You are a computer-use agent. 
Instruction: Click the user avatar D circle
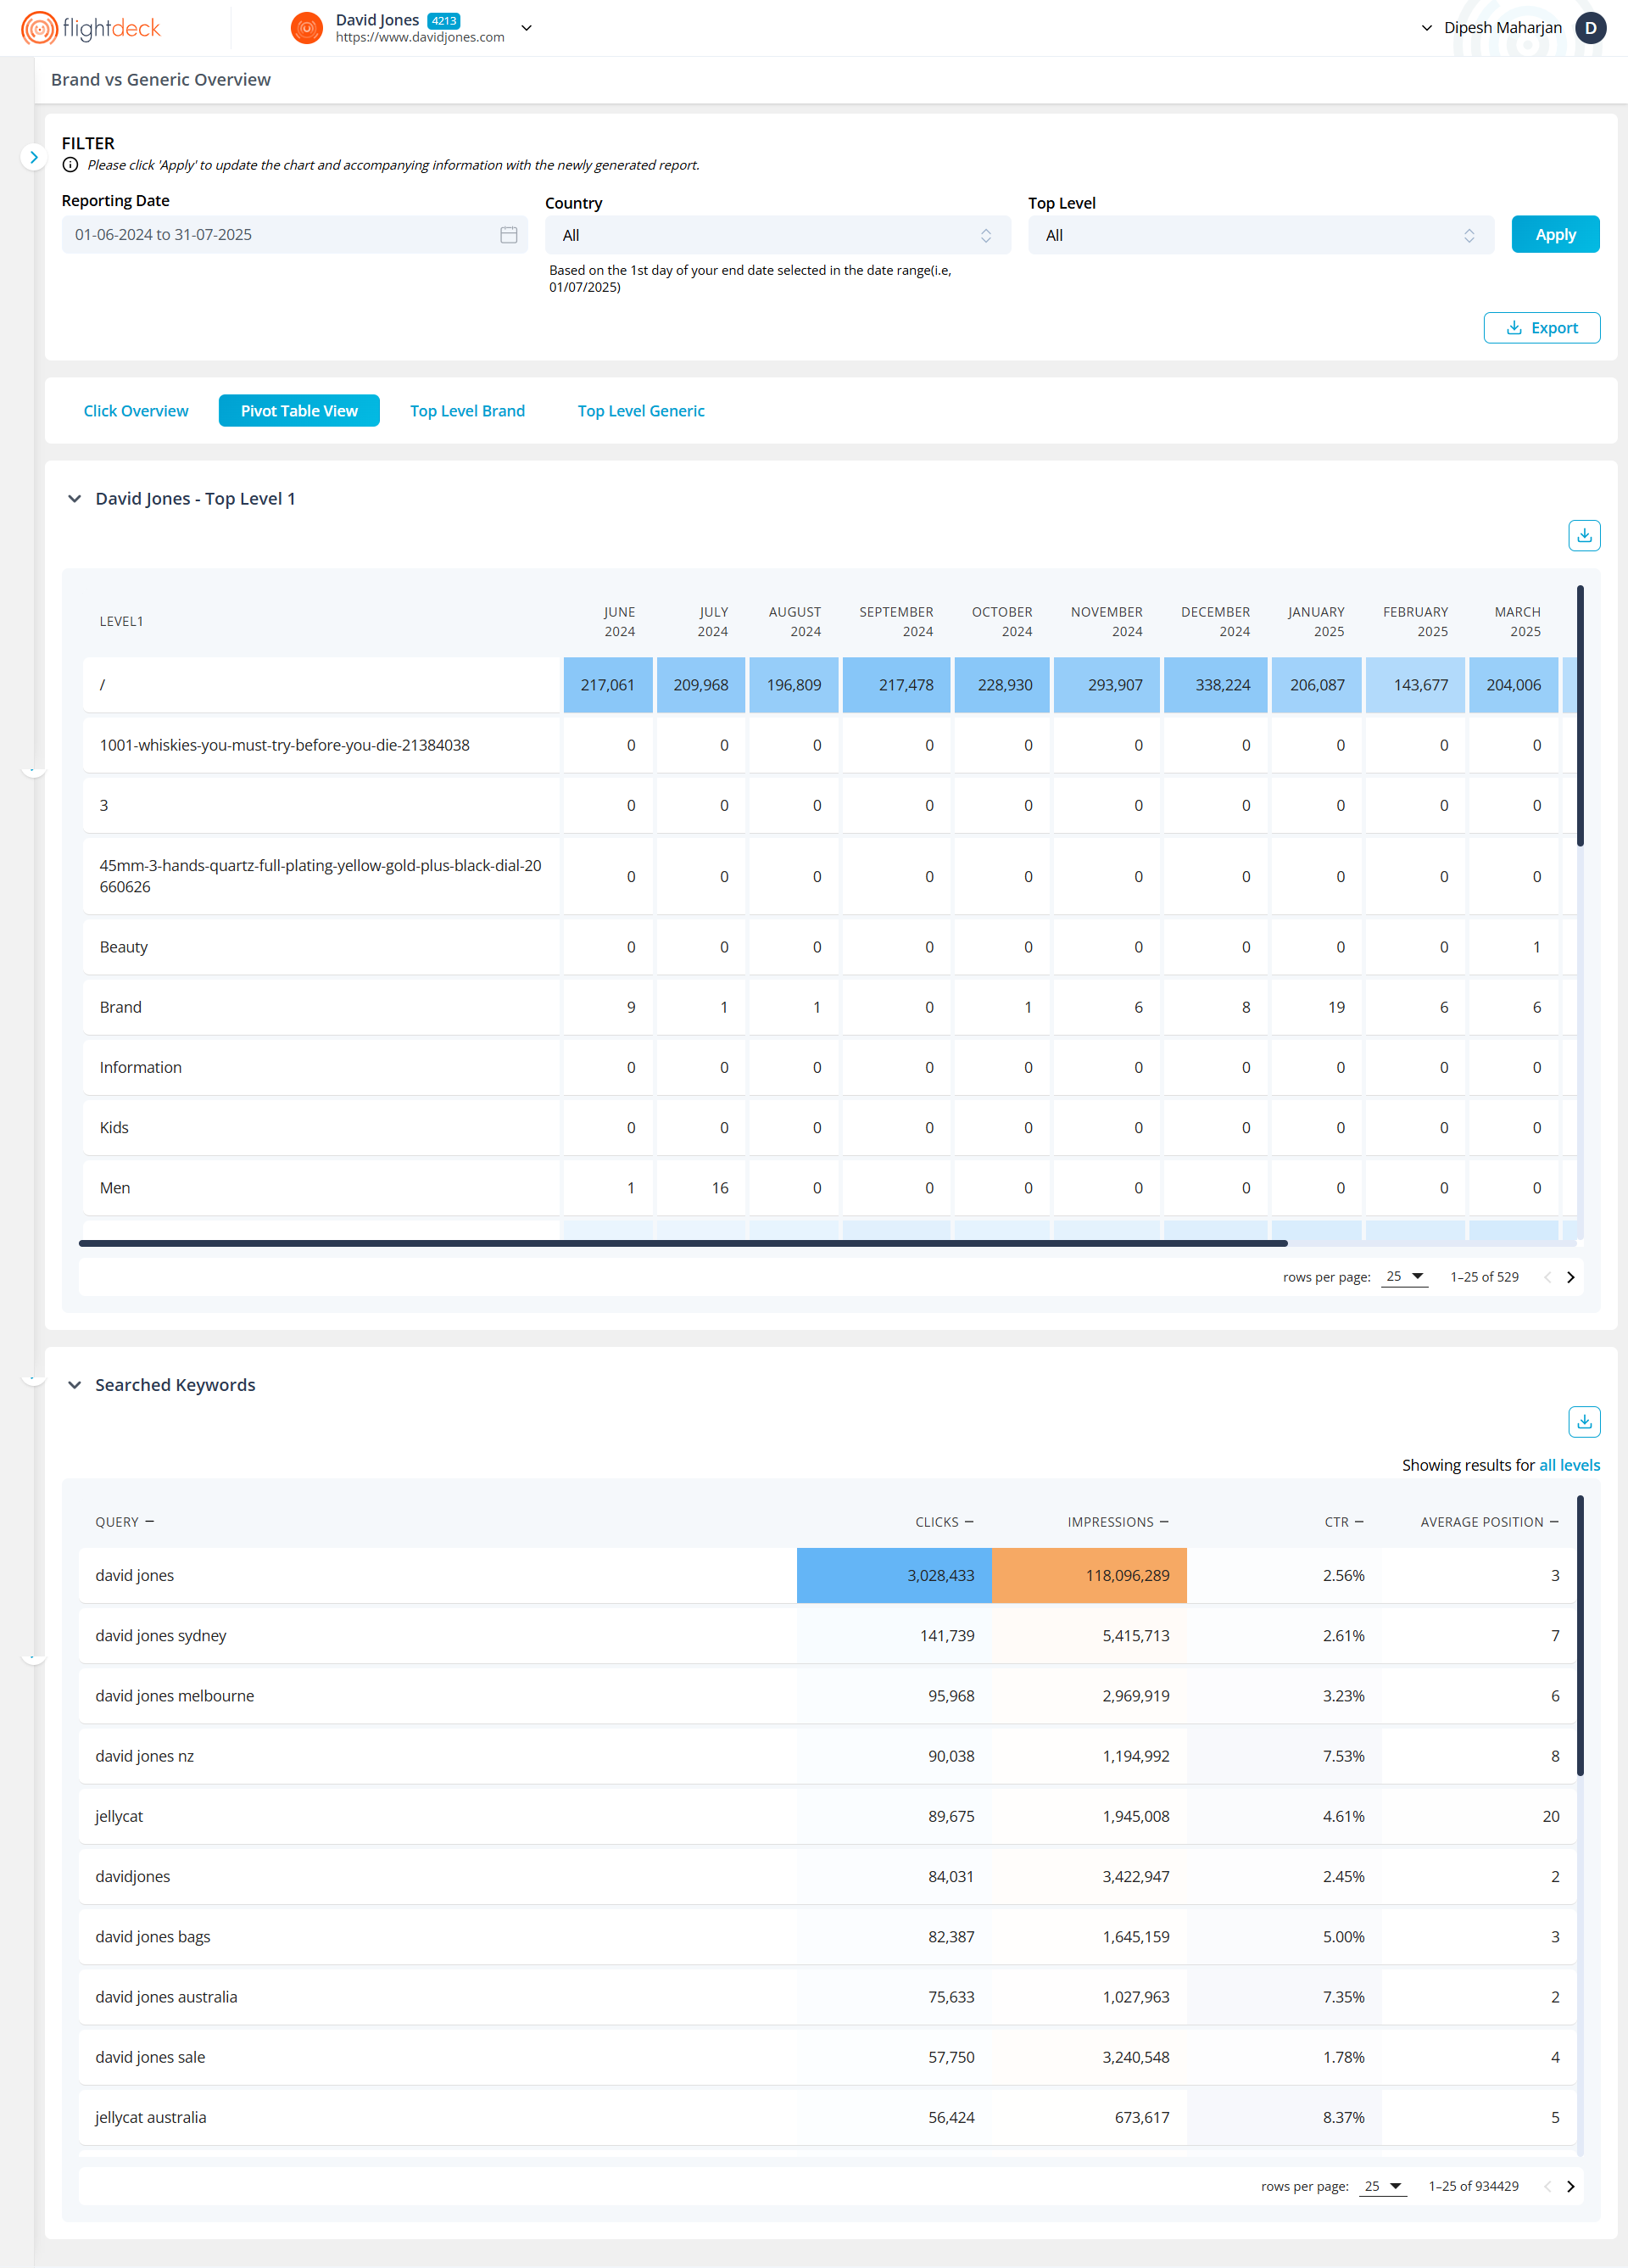tap(1590, 28)
